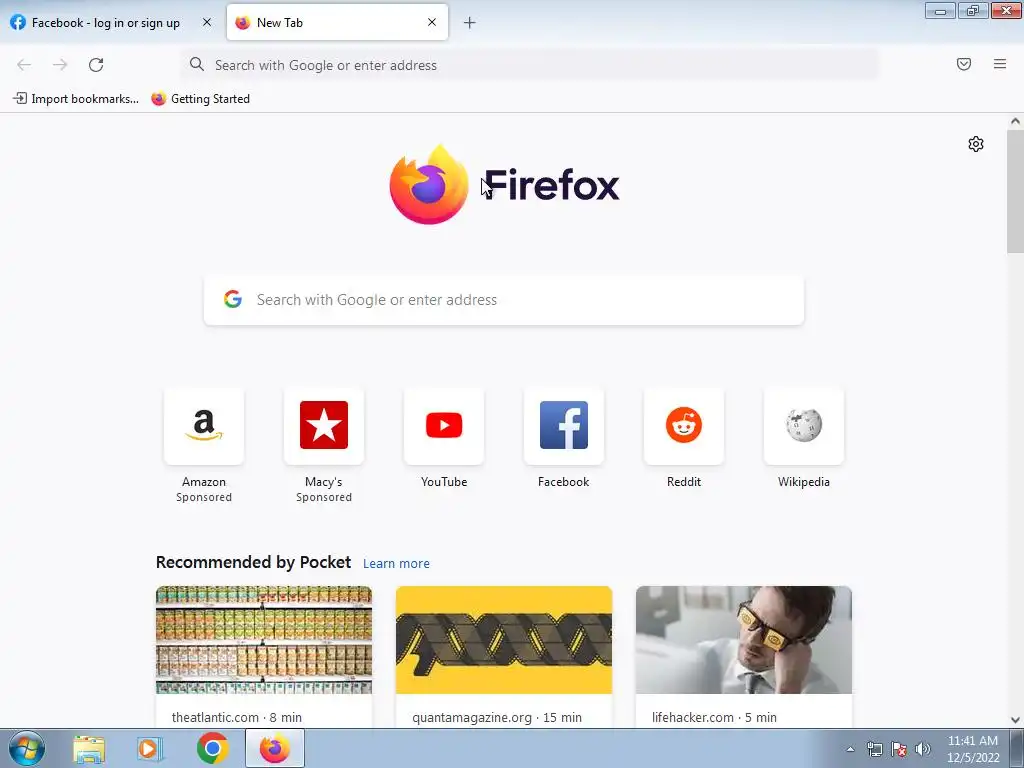1024x768 pixels.
Task: Open the Getting Started bookmark
Action: (x=200, y=99)
